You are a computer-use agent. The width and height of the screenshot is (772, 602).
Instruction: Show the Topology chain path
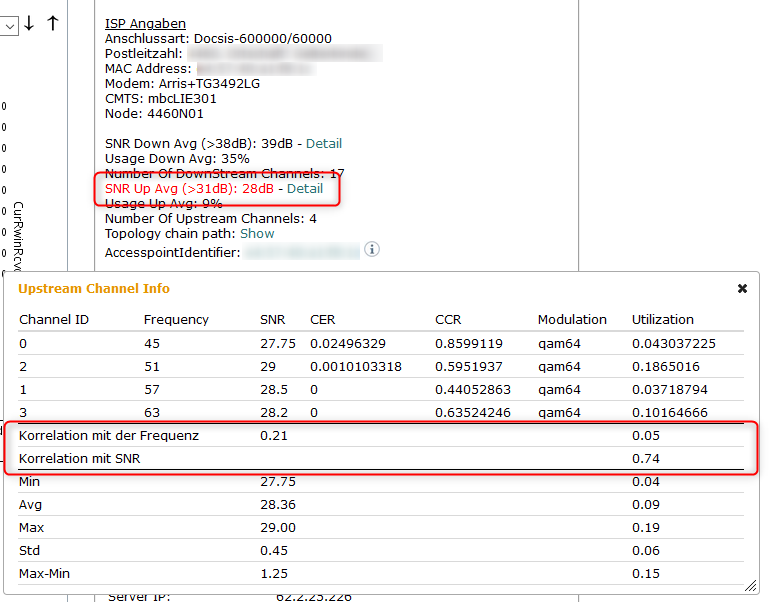(257, 233)
